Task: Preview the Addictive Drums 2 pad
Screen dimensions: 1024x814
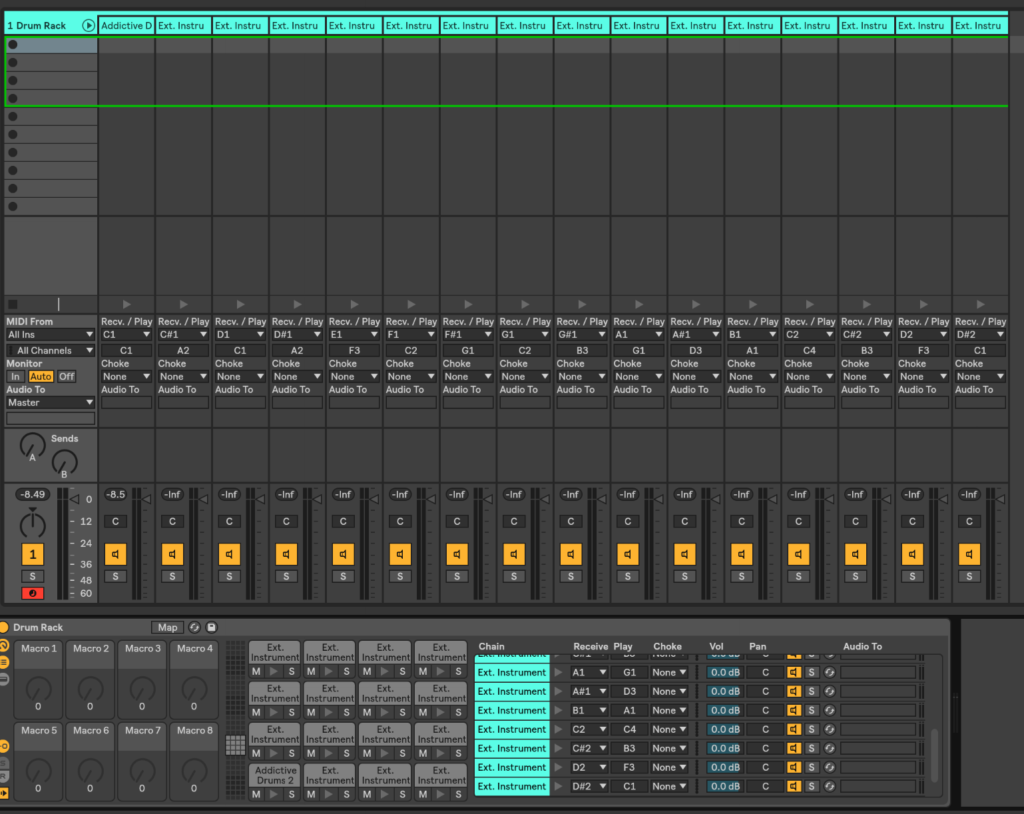Action: [274, 794]
